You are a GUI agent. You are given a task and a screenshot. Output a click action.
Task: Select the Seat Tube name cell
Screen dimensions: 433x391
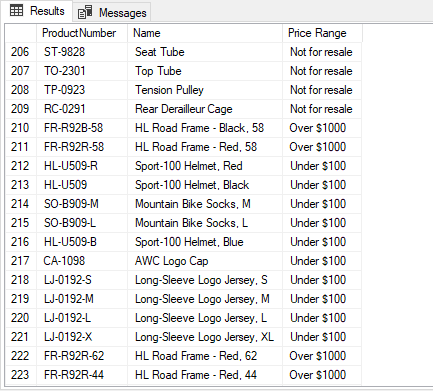[205, 52]
